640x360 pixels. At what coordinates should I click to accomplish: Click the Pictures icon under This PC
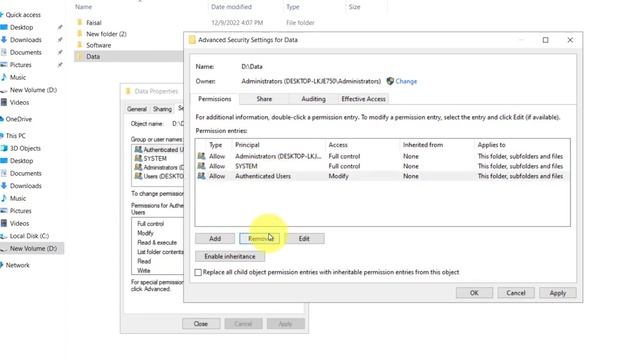(4, 211)
